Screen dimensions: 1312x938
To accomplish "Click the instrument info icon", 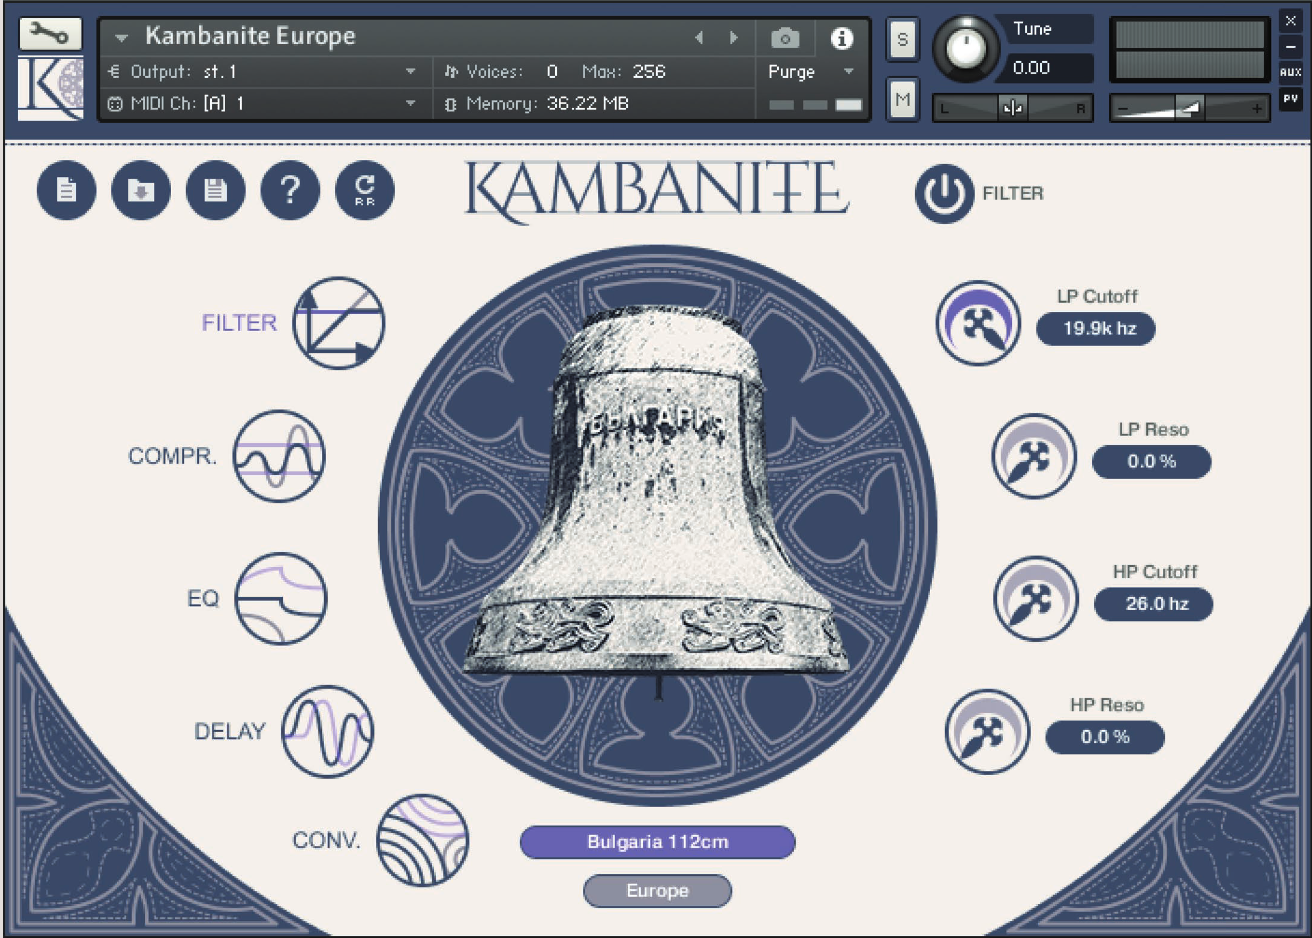I will pos(842,38).
